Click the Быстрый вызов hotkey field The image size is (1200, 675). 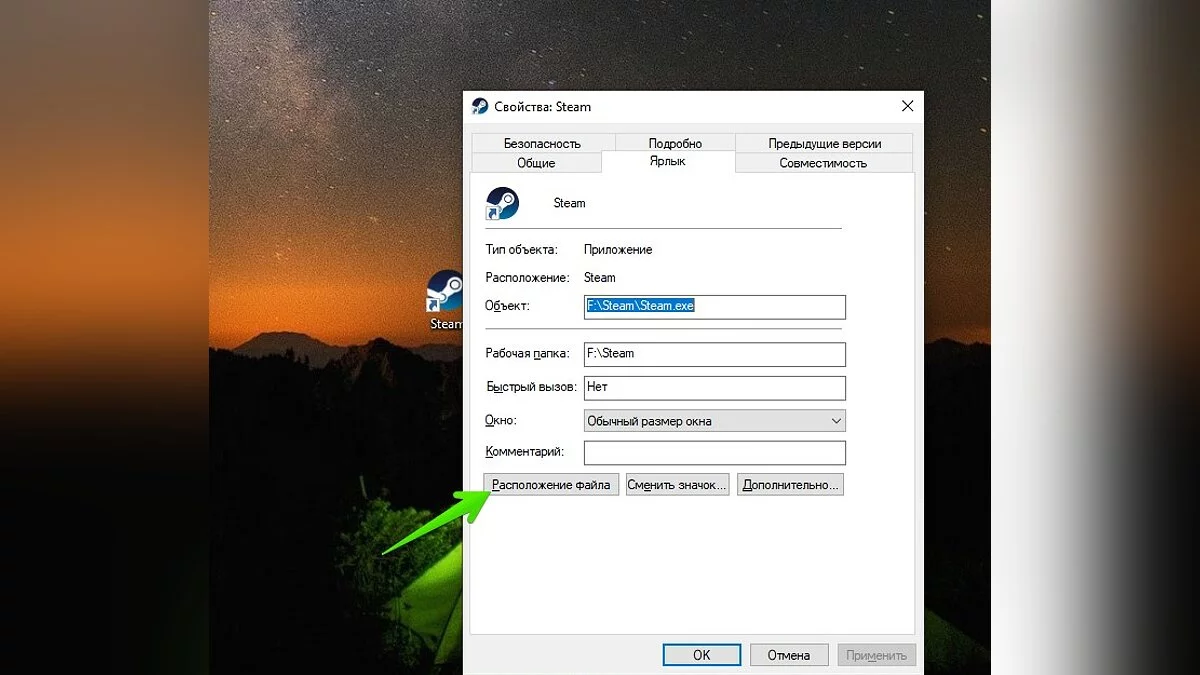point(714,387)
